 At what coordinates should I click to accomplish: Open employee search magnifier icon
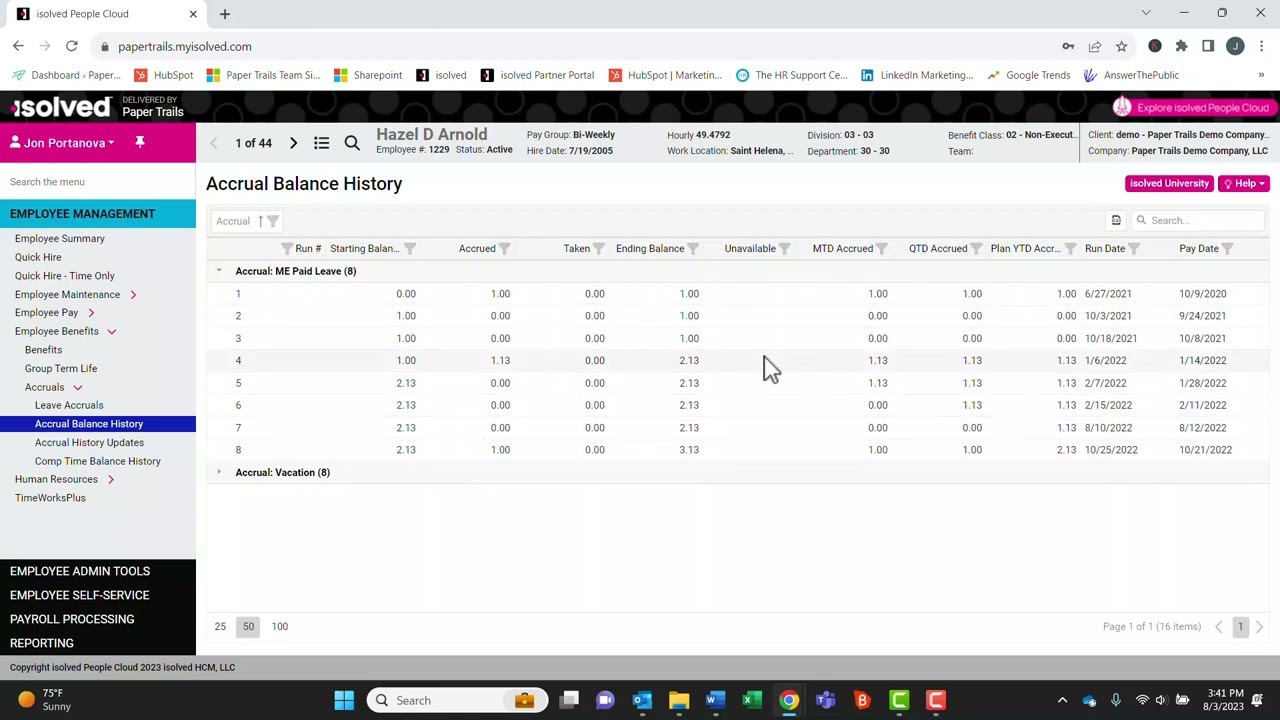(x=352, y=143)
